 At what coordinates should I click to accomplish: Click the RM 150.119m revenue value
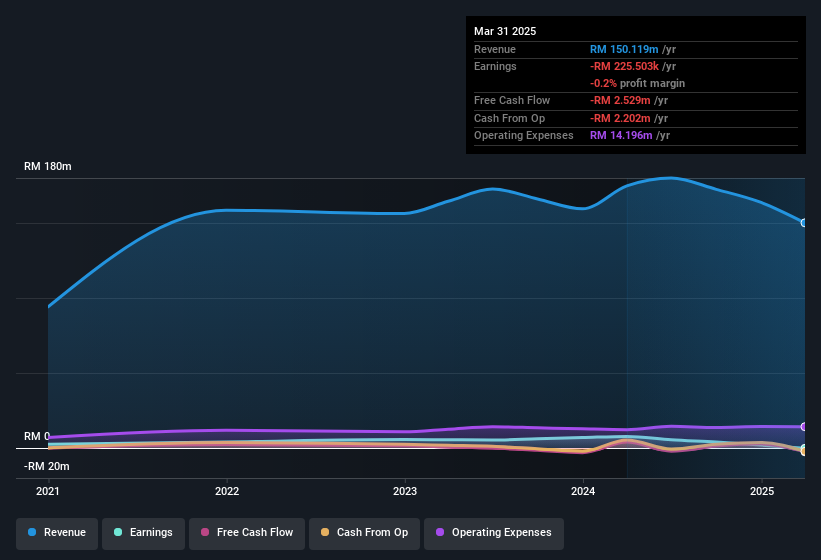click(x=624, y=49)
